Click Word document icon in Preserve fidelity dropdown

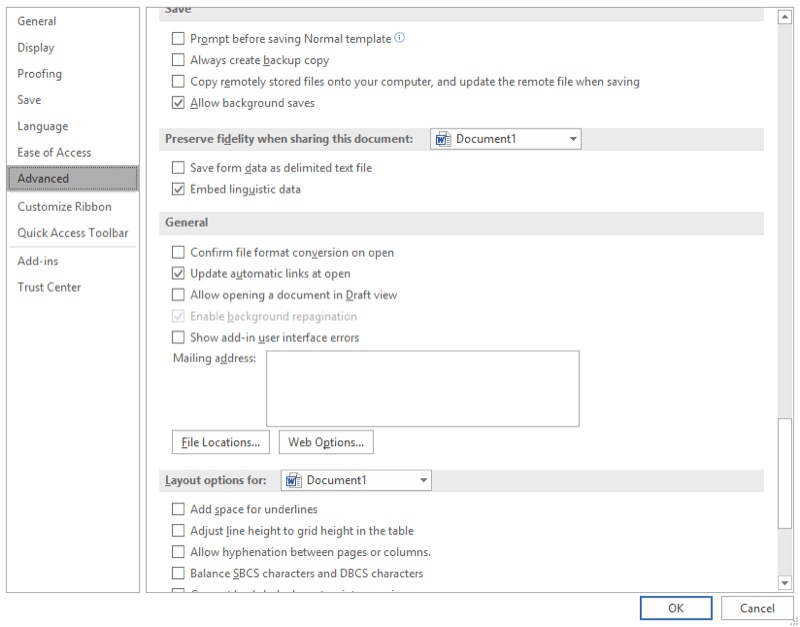coord(443,139)
